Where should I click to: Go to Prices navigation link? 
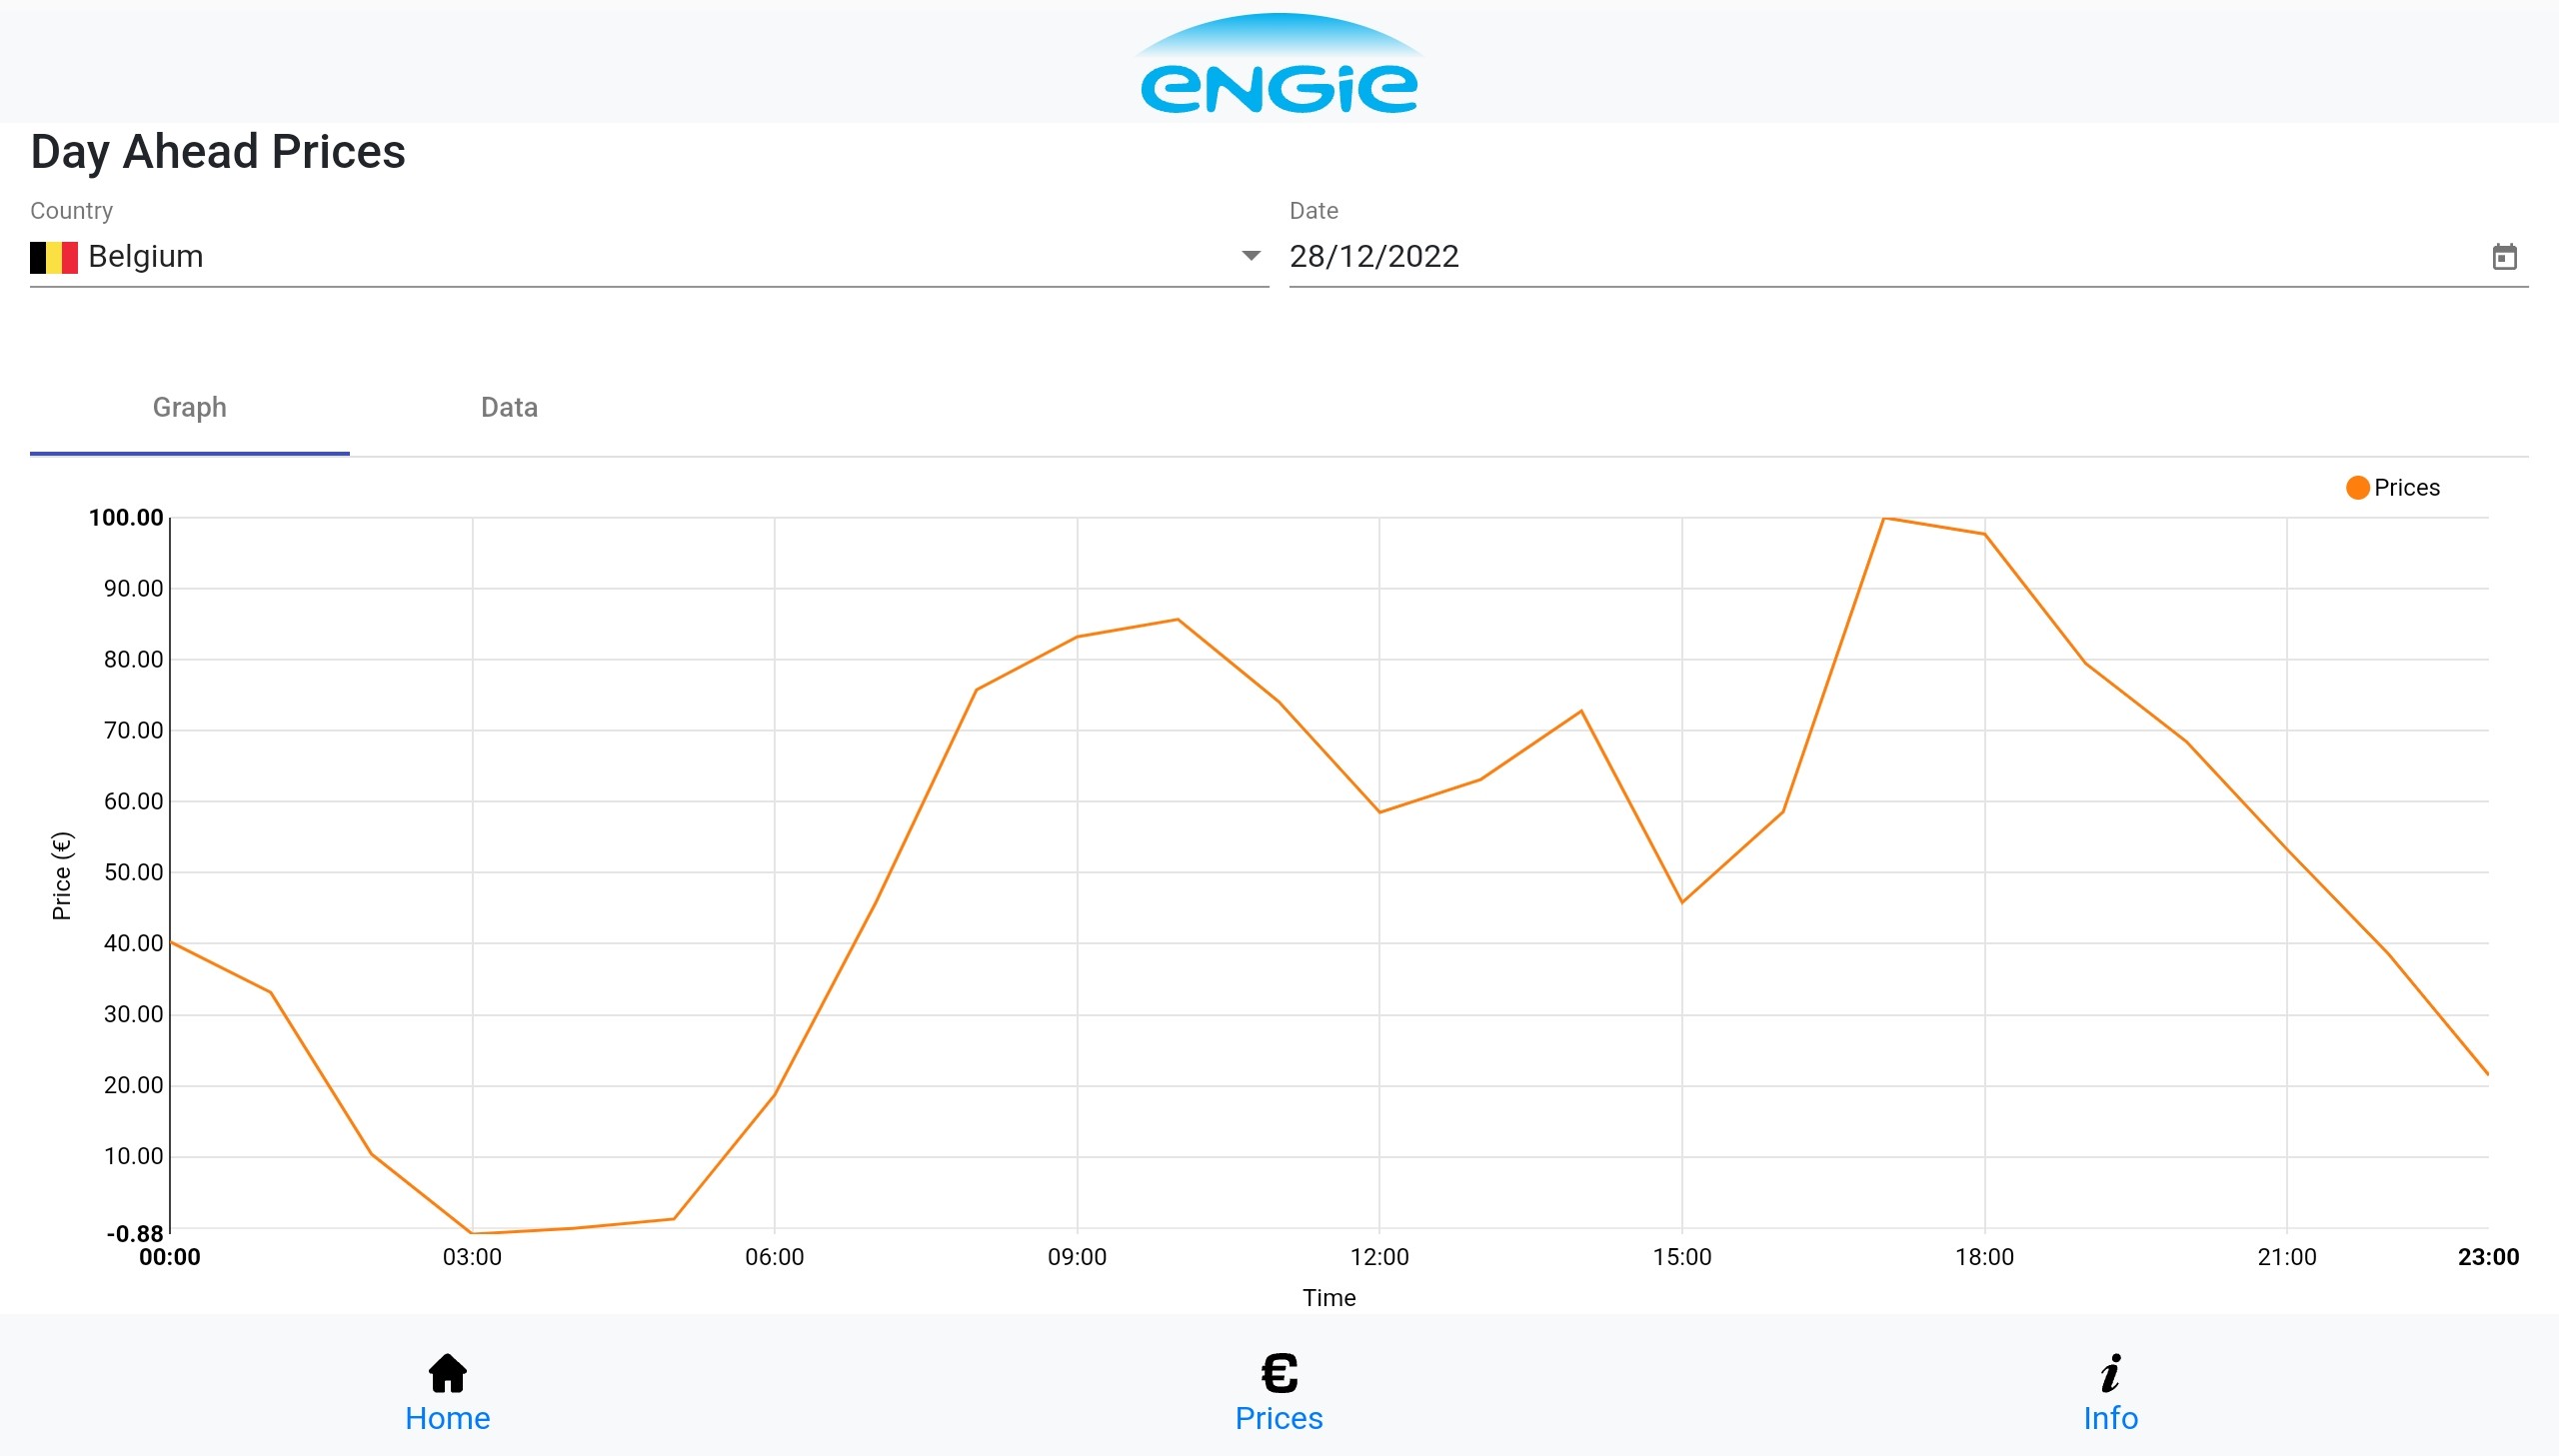[x=1278, y=1418]
